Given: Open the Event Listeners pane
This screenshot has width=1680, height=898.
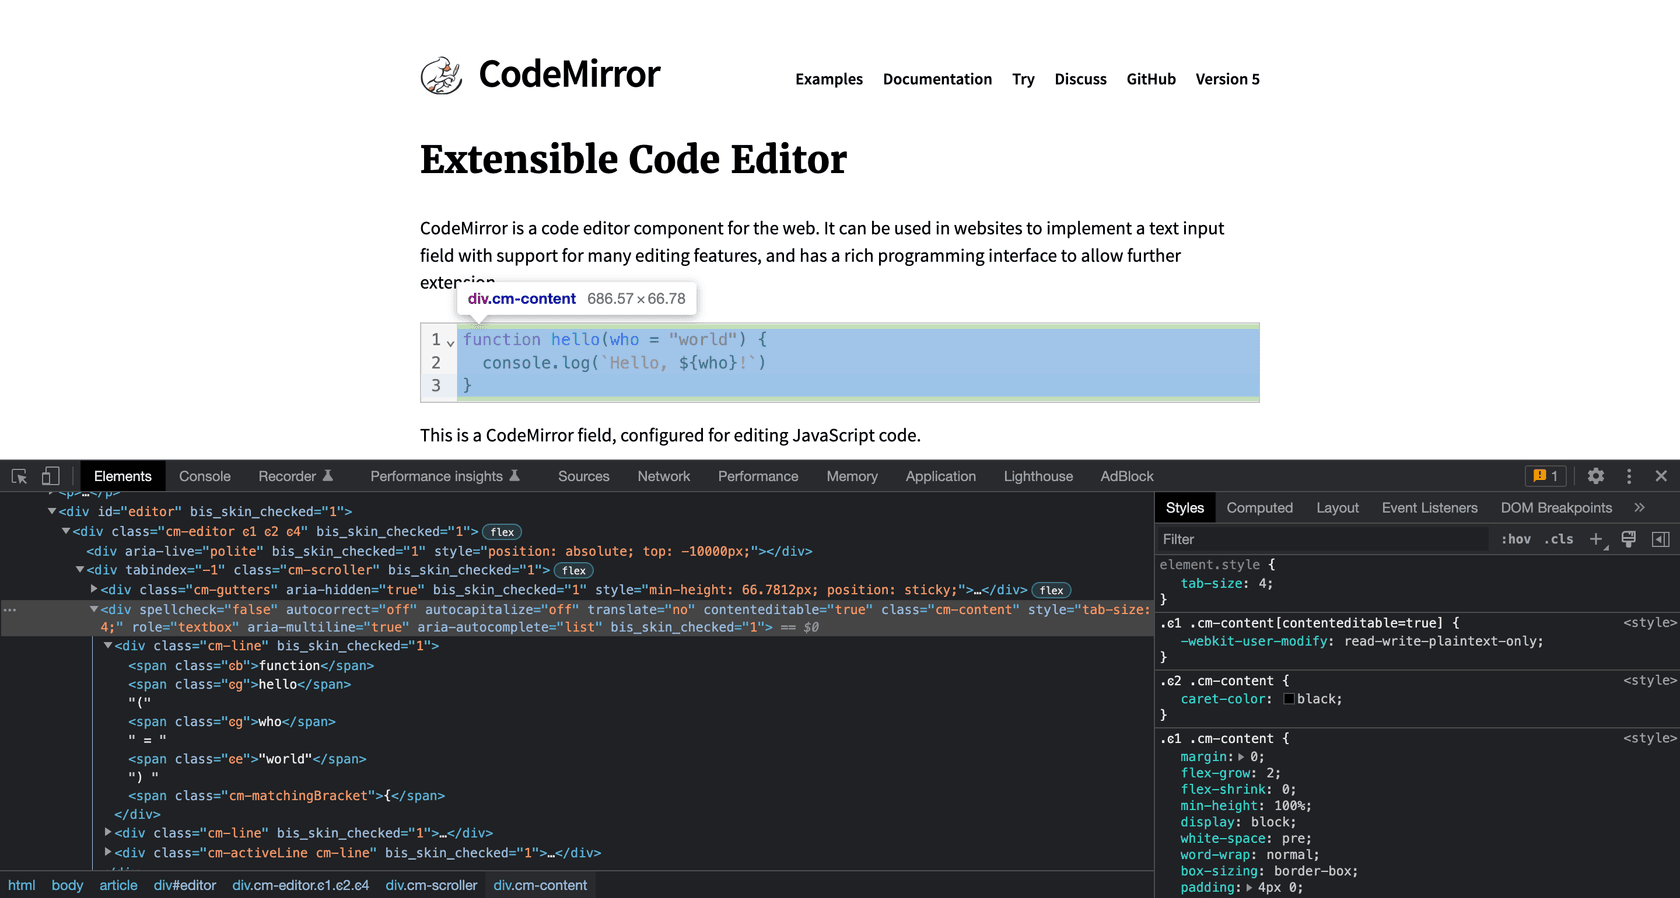Looking at the screenshot, I should (x=1430, y=508).
